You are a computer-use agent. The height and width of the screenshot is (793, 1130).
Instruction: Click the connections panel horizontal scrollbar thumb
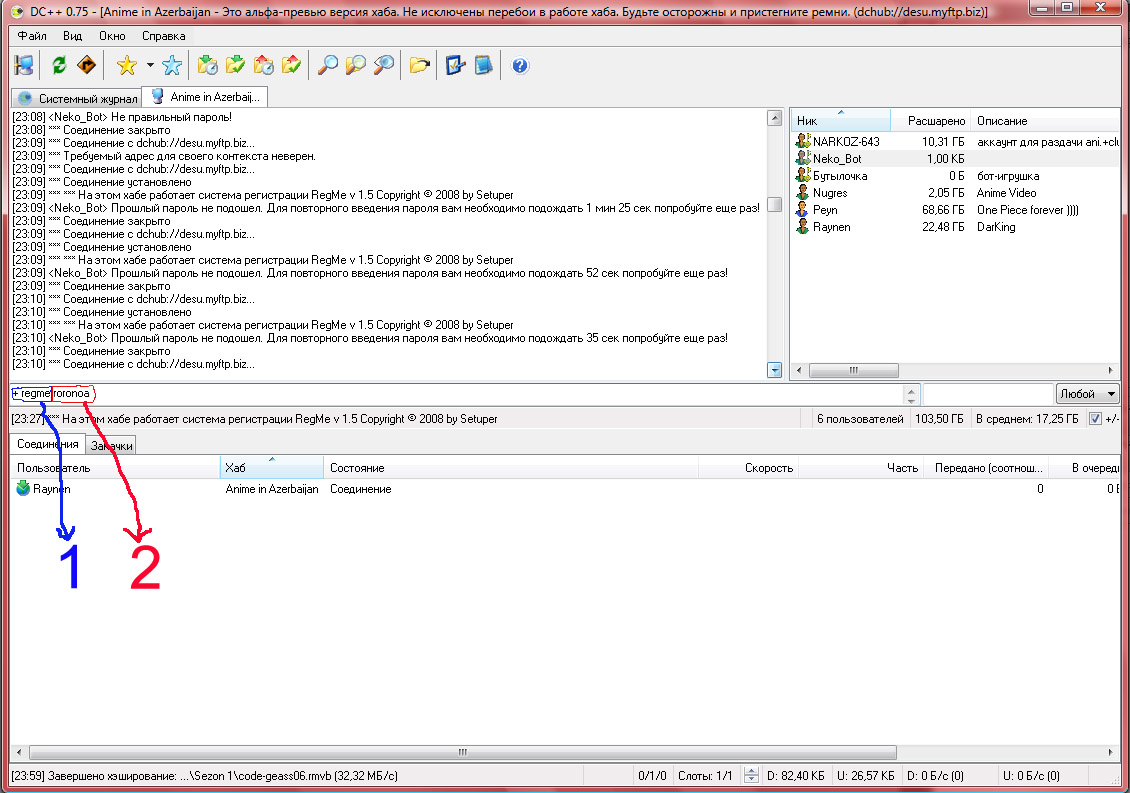(x=463, y=752)
